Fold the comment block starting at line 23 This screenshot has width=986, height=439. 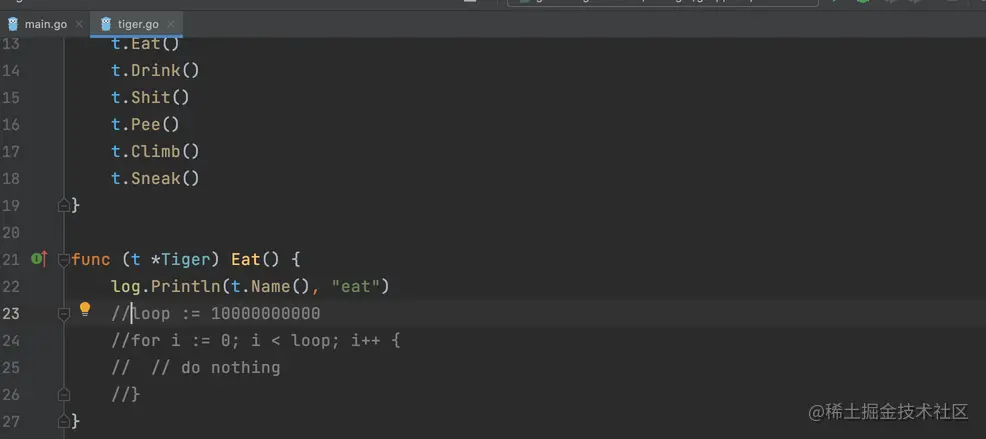pyautogui.click(x=64, y=313)
